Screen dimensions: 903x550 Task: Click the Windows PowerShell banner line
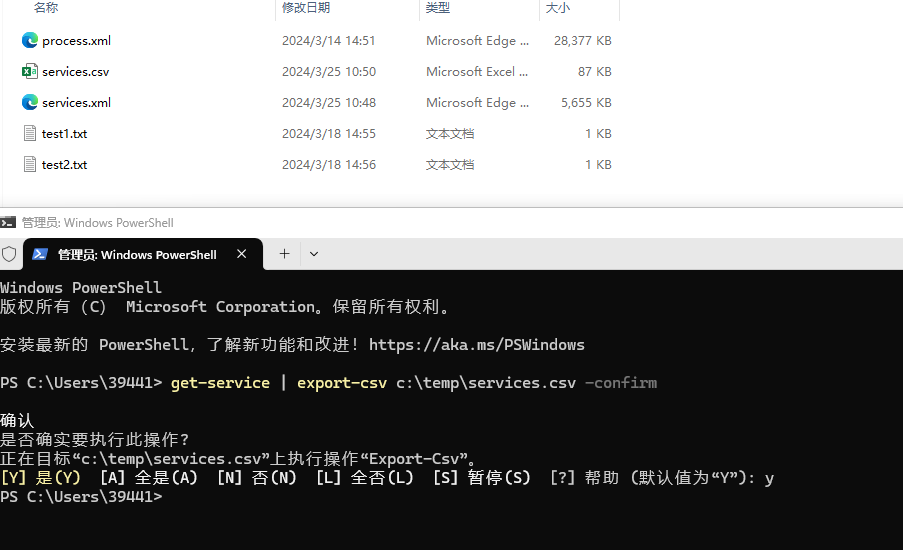pyautogui.click(x=81, y=287)
